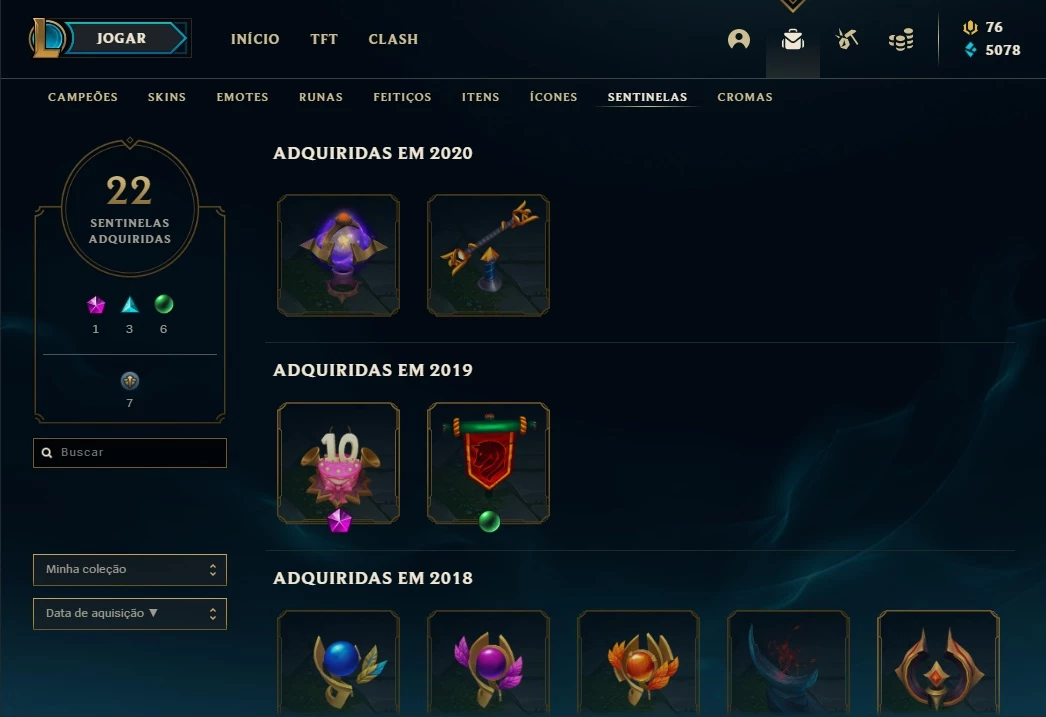
Task: Switch to the Cromas tab
Action: (x=744, y=97)
